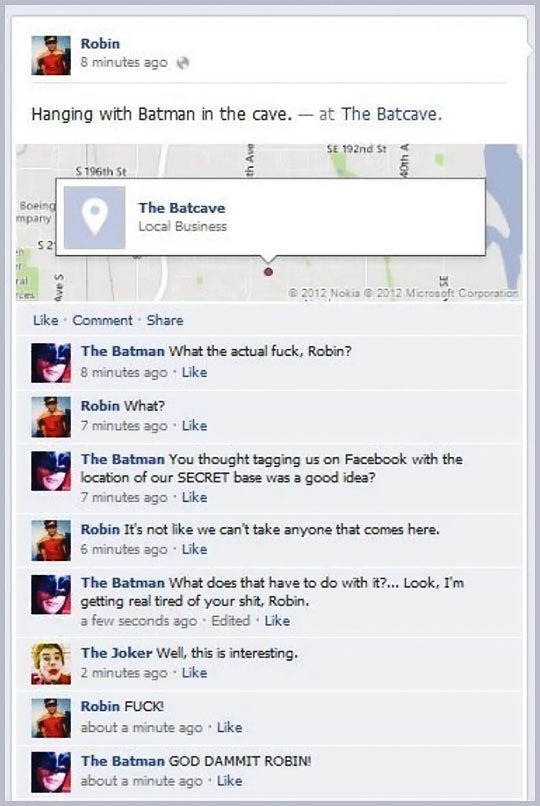
Task: Click Comment under the post
Action: tap(102, 320)
